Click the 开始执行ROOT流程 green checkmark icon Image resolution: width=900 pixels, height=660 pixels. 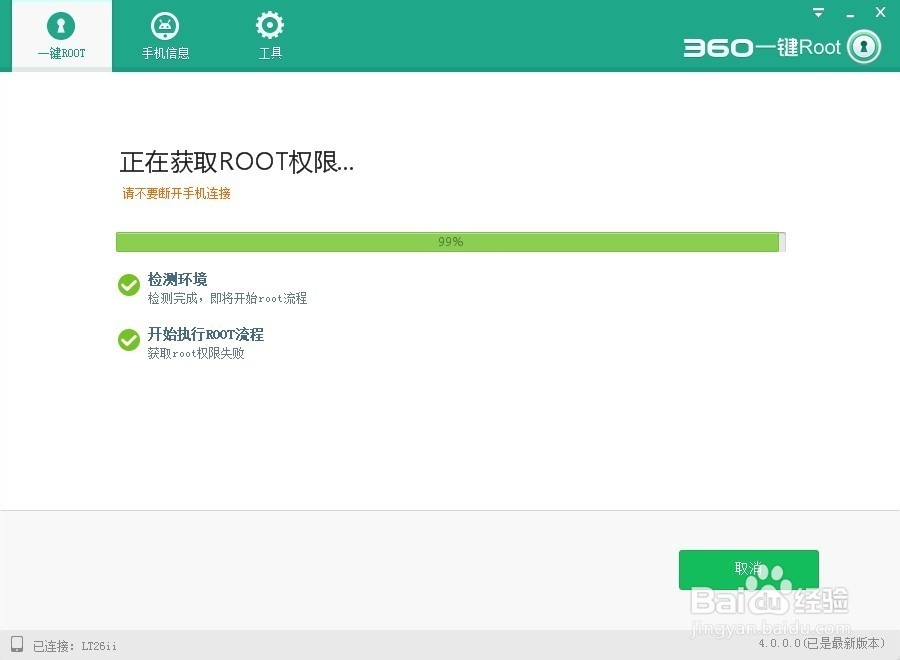tap(129, 340)
